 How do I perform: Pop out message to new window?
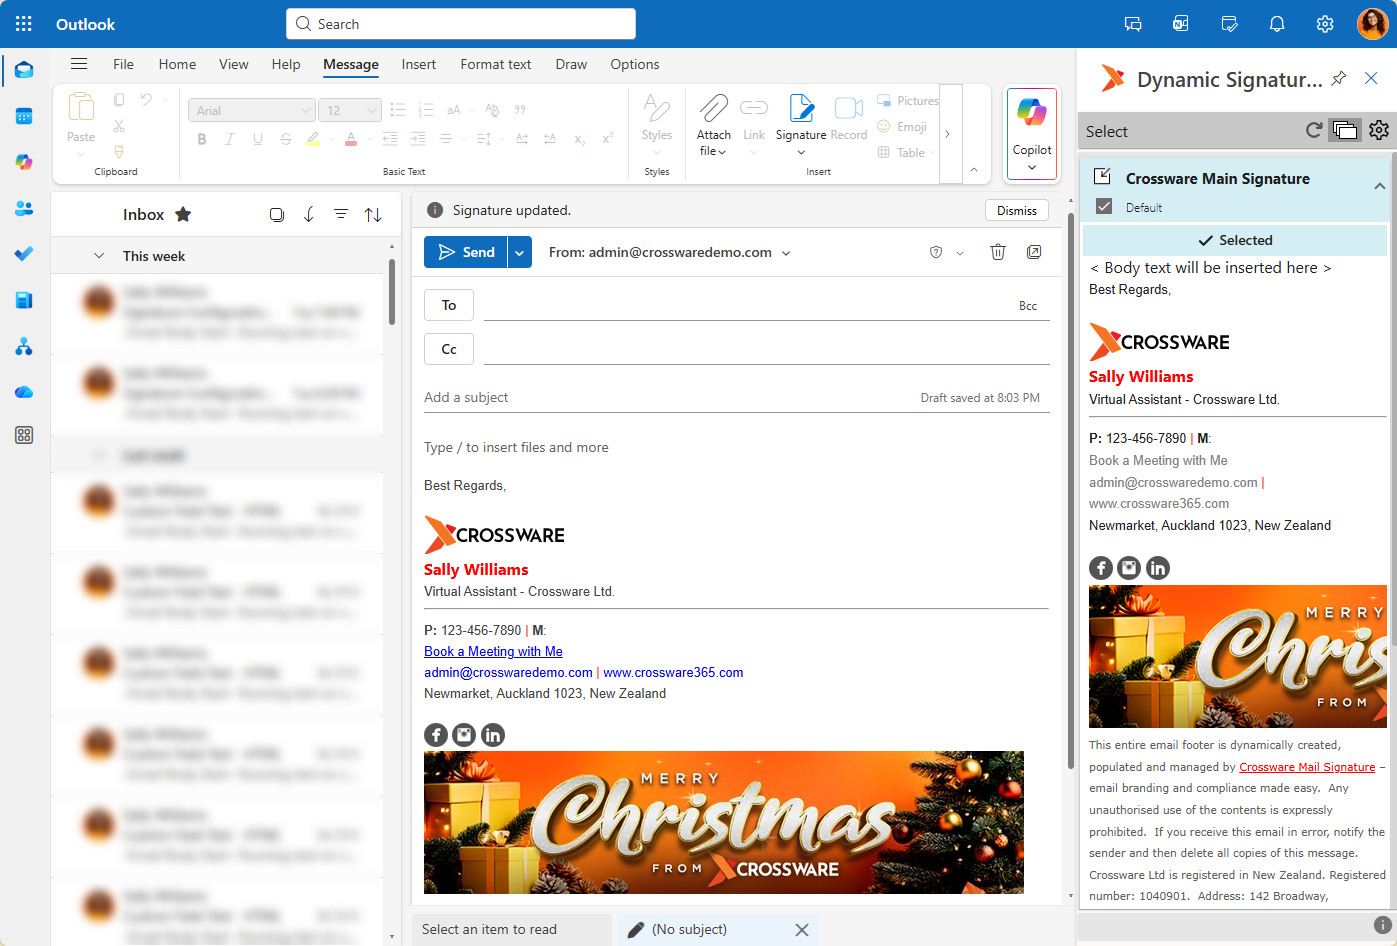point(1034,252)
